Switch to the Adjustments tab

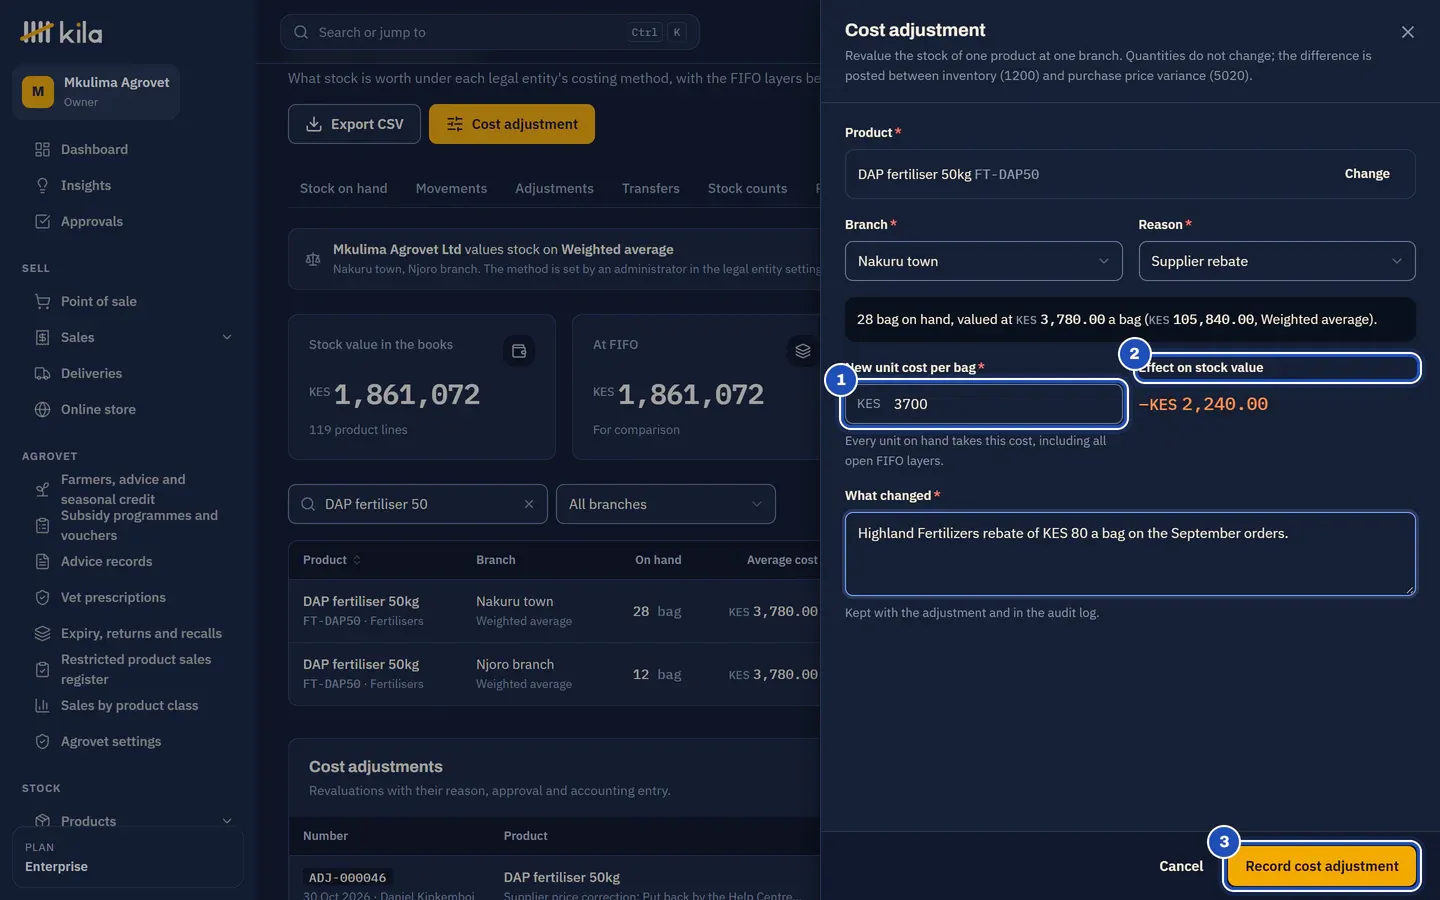(x=555, y=188)
